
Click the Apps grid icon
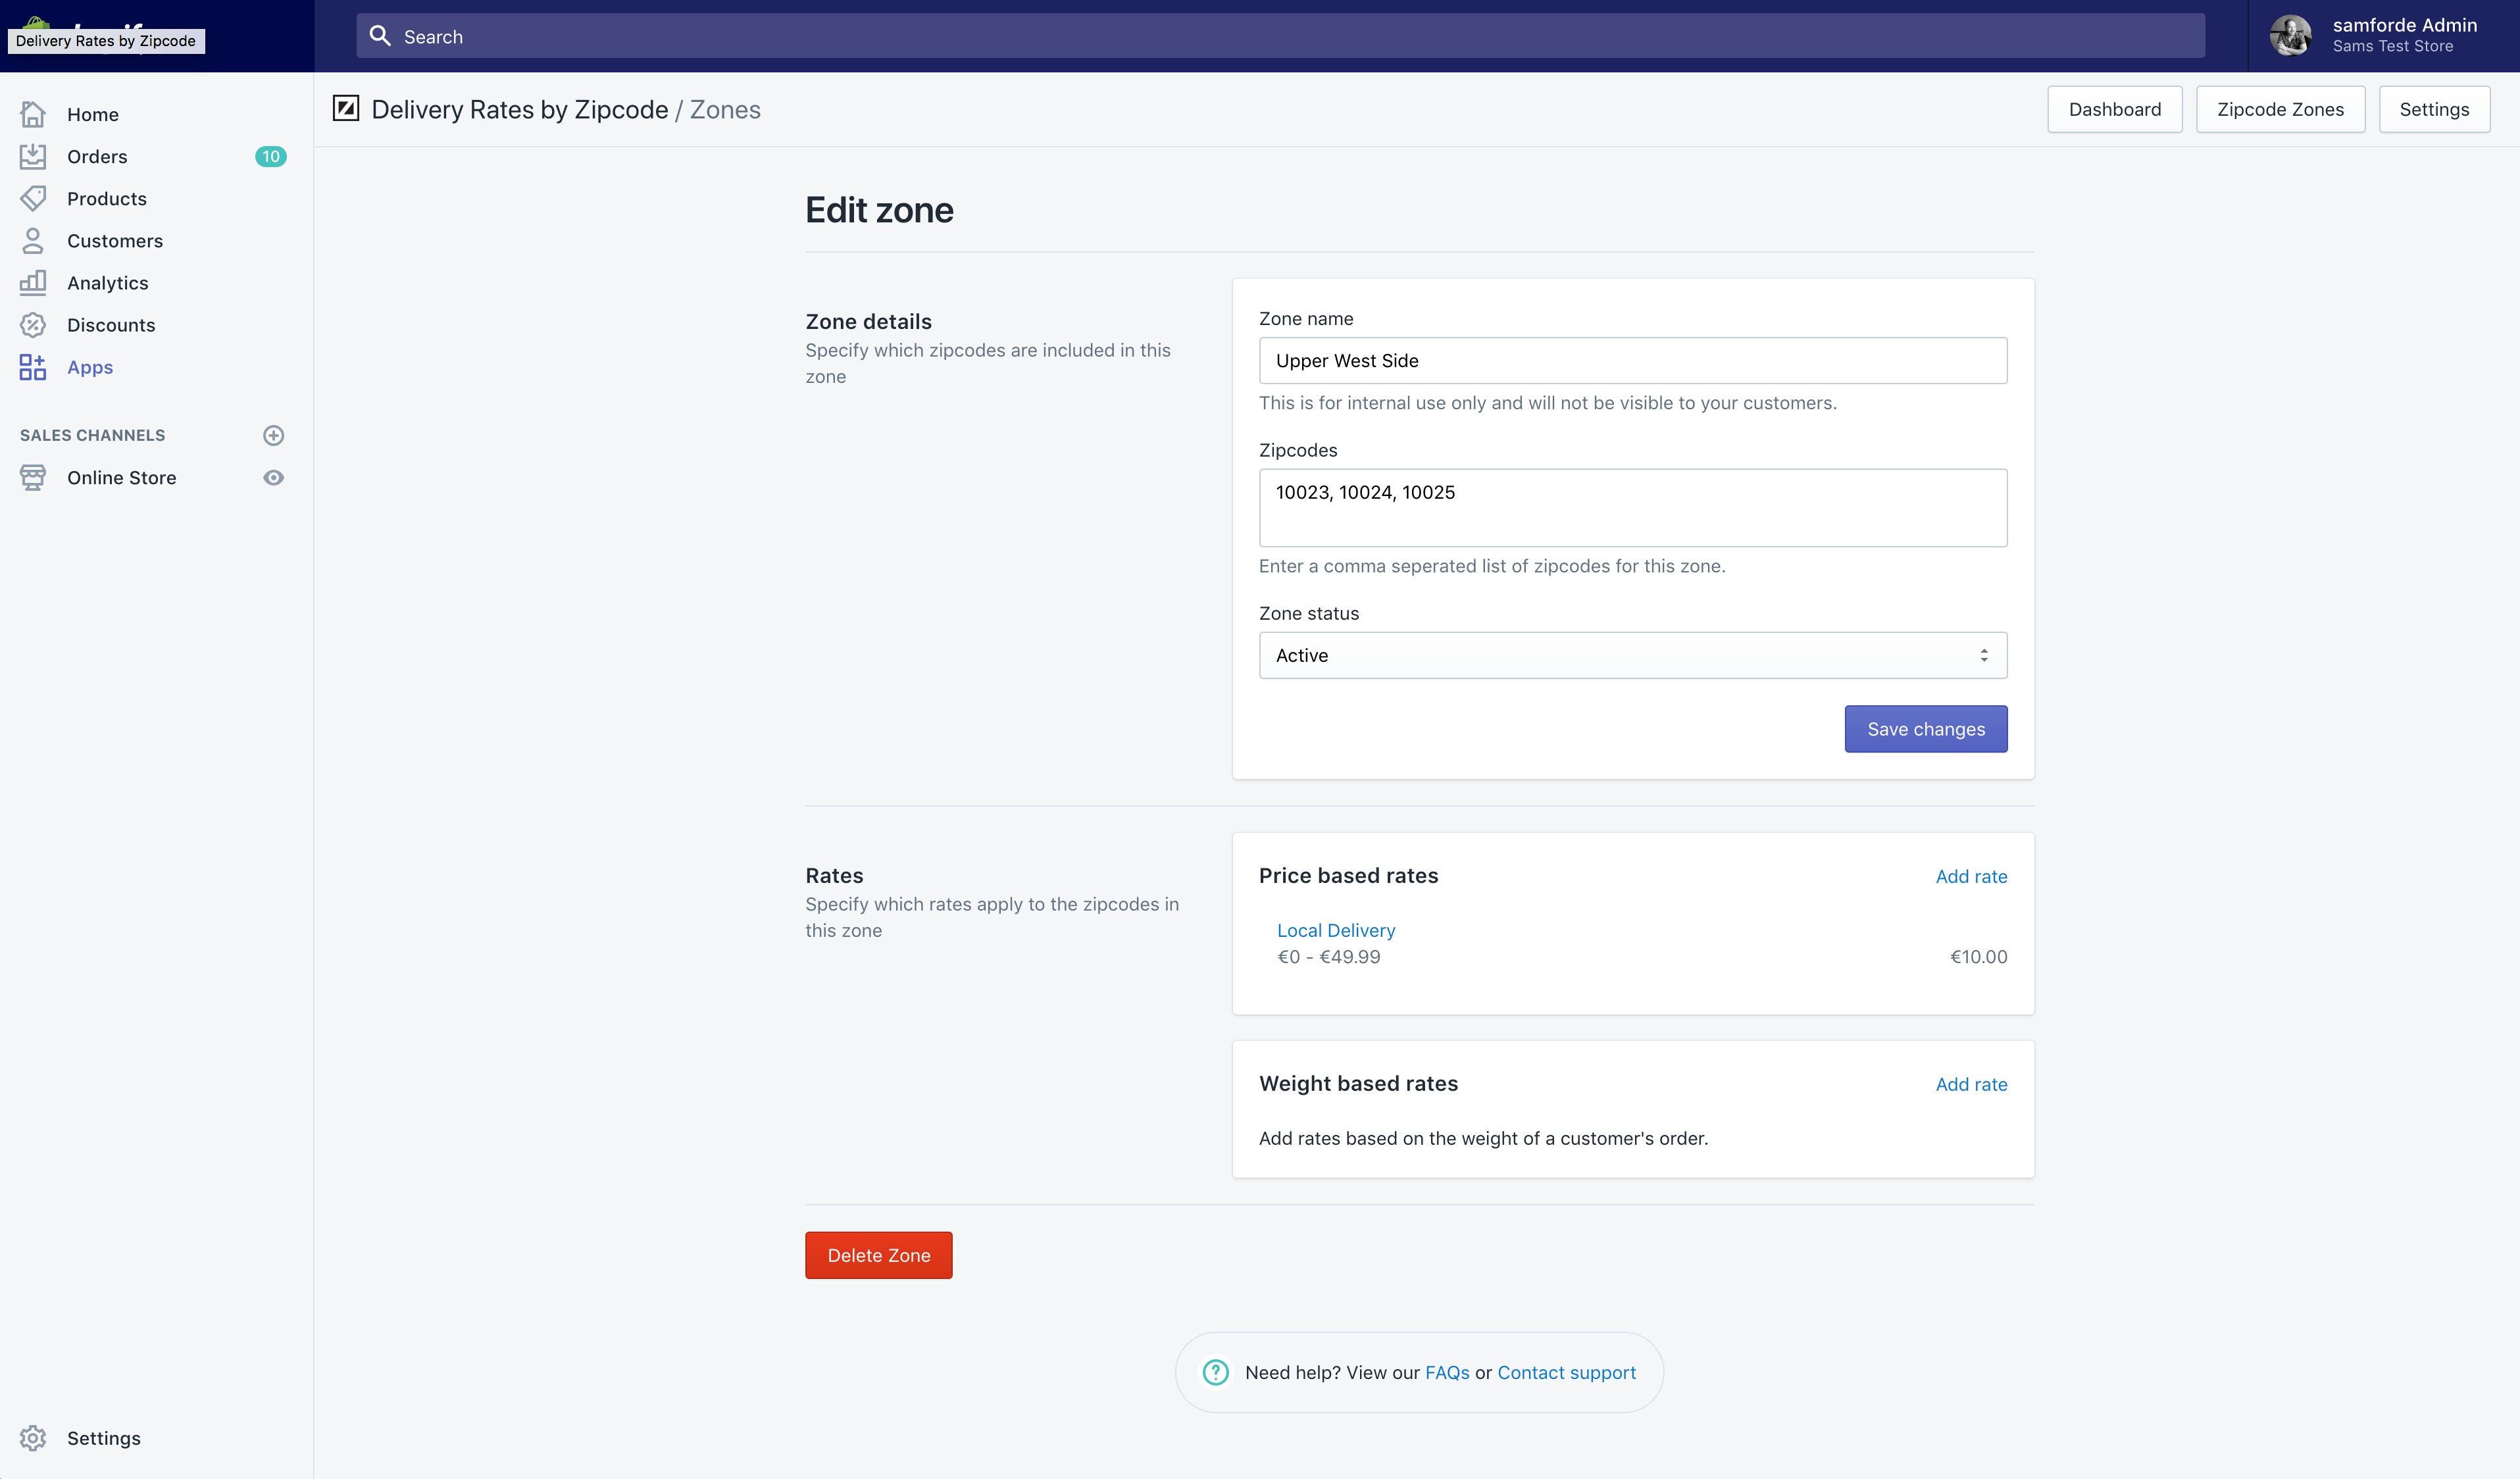click(33, 367)
